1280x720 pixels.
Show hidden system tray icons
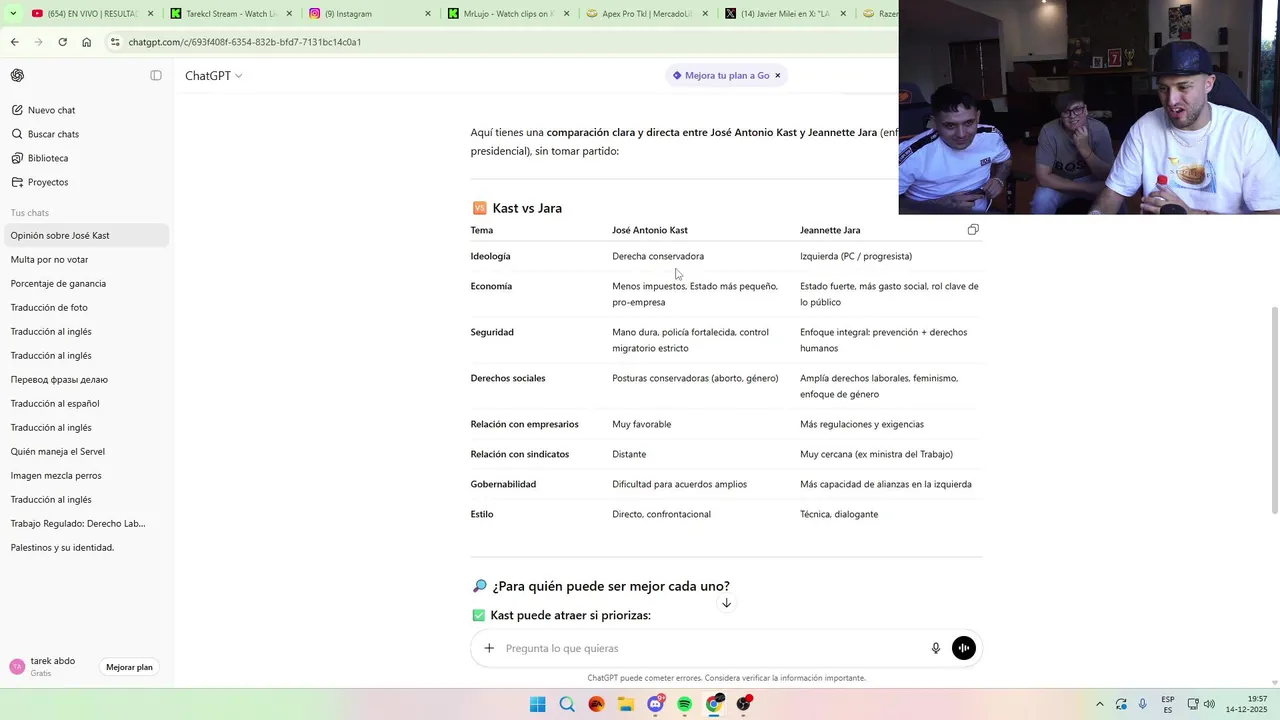(1100, 704)
